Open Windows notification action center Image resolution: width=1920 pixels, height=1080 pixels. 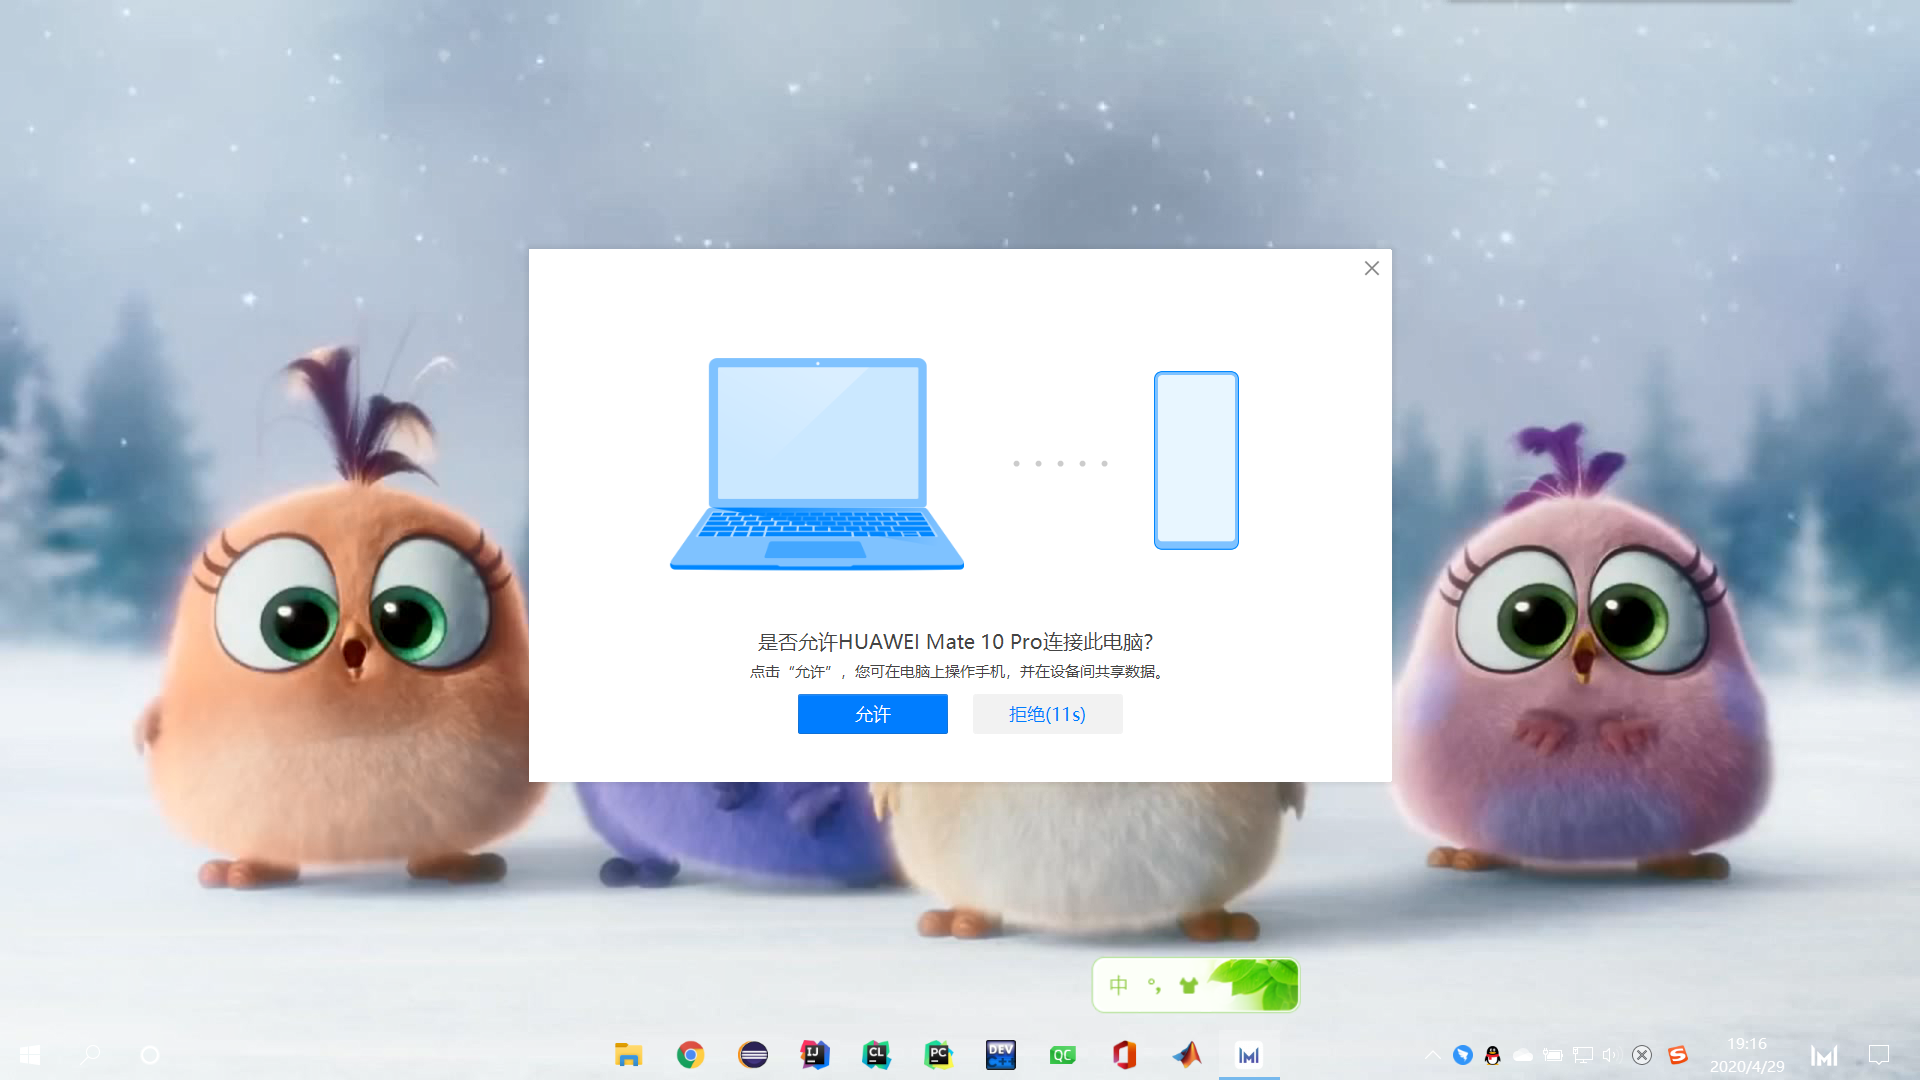[1879, 1055]
